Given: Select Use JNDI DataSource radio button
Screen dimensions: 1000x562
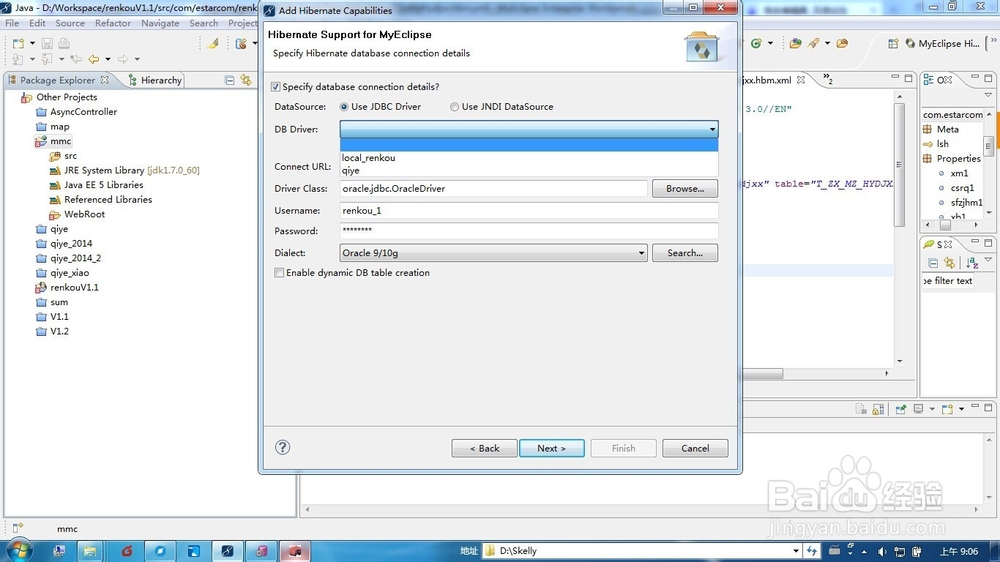Looking at the screenshot, I should [x=454, y=107].
